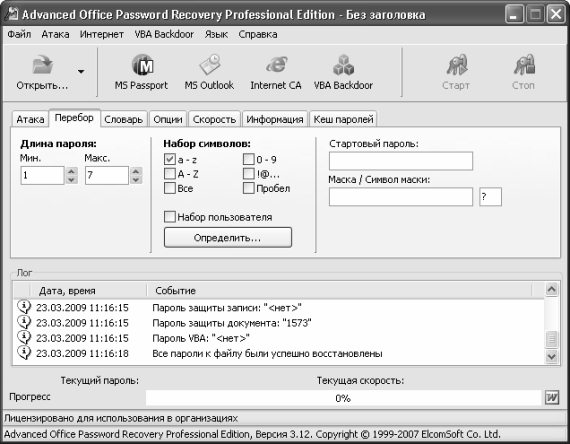Toggle the a - z charset checkbox
Viewport: 570px width, 444px height.
[170, 159]
